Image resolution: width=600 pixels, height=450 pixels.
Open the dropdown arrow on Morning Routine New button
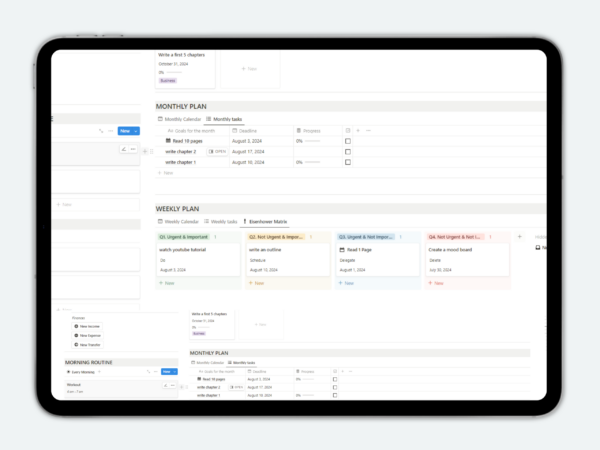tap(174, 372)
